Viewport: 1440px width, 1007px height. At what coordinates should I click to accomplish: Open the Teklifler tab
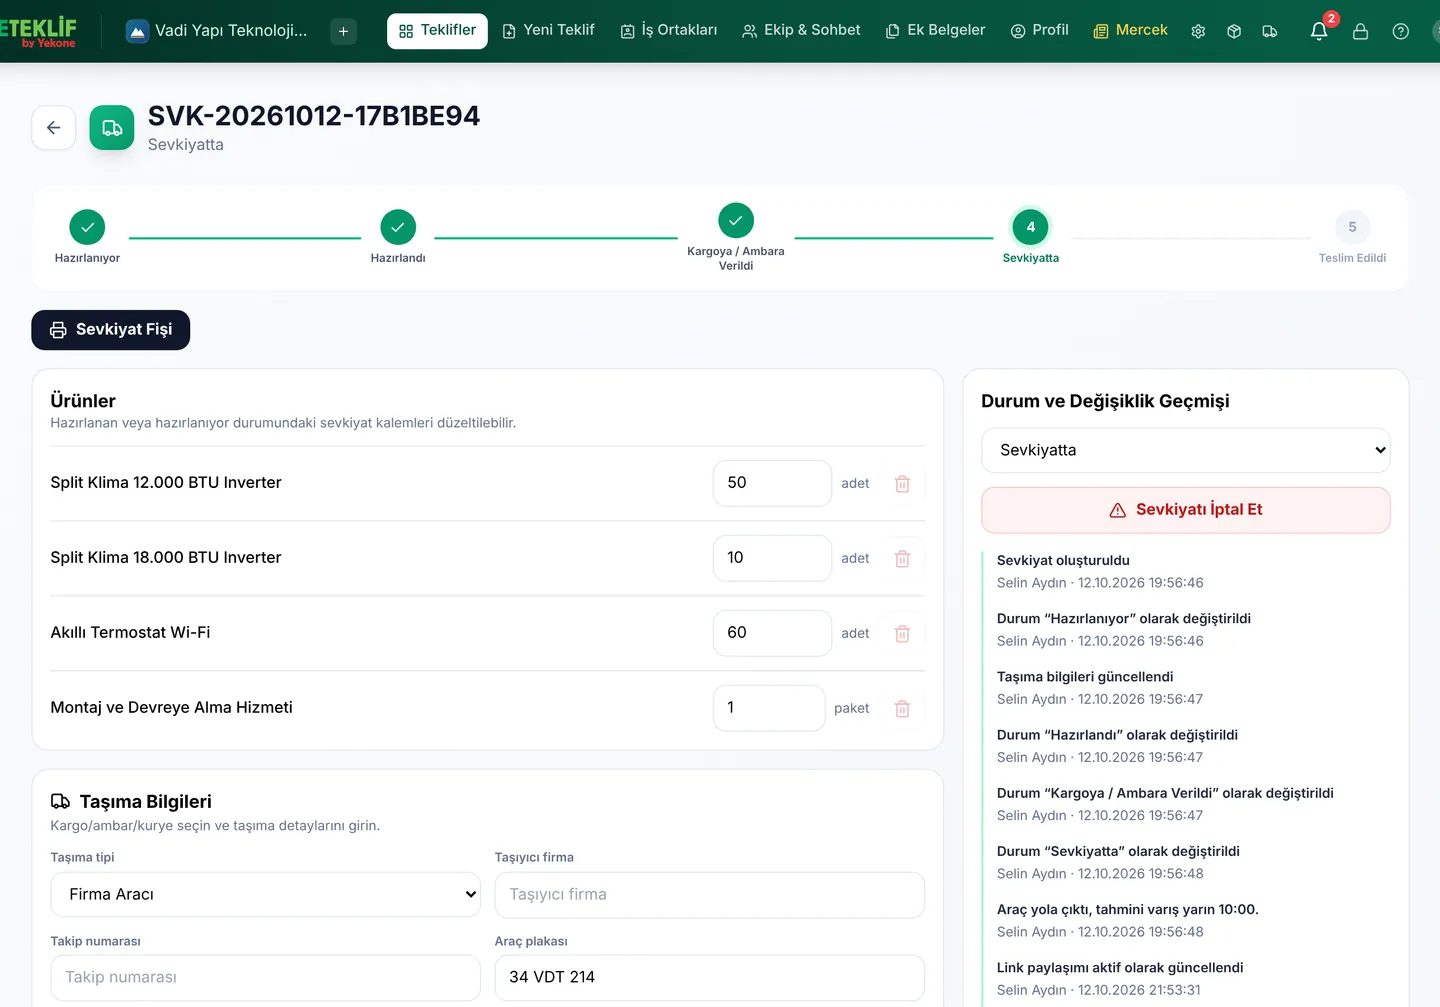click(438, 31)
